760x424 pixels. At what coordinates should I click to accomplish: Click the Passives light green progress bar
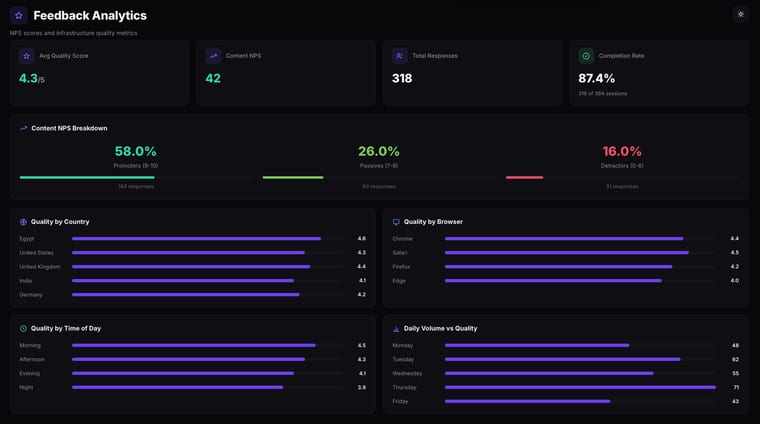293,177
